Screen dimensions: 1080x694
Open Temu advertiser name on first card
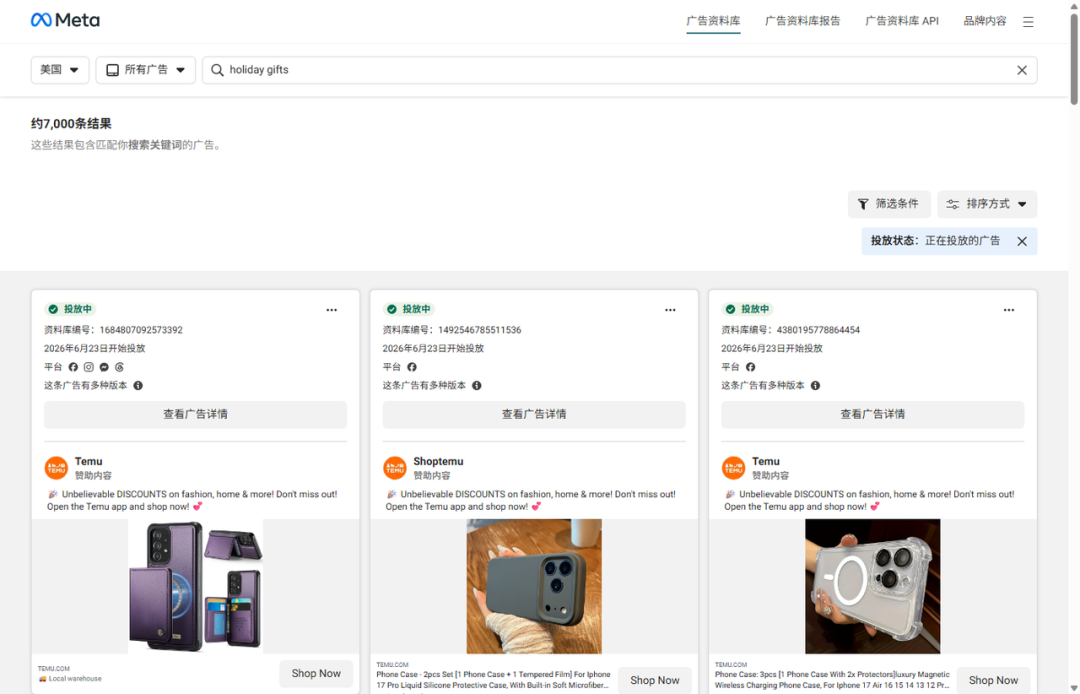pos(89,461)
